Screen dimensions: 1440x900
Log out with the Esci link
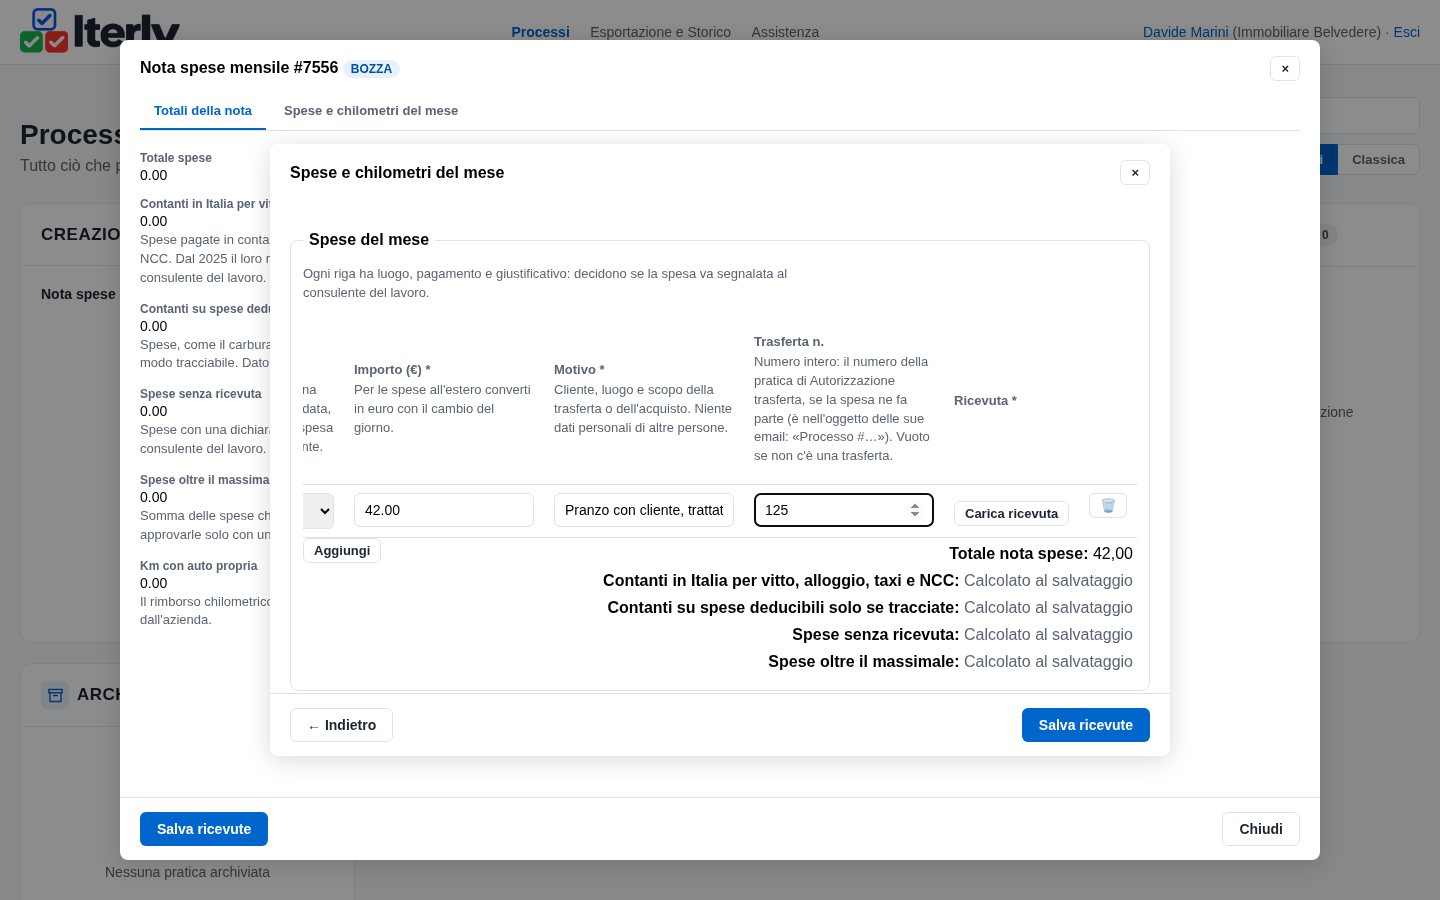point(1407,32)
